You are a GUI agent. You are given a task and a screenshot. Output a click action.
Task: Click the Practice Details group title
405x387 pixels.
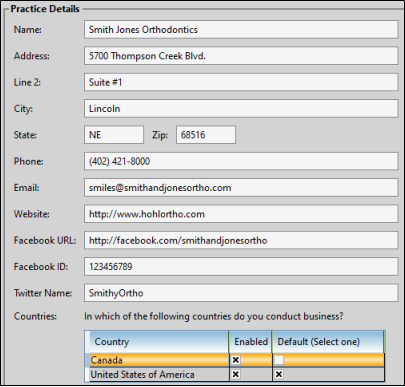pos(45,9)
